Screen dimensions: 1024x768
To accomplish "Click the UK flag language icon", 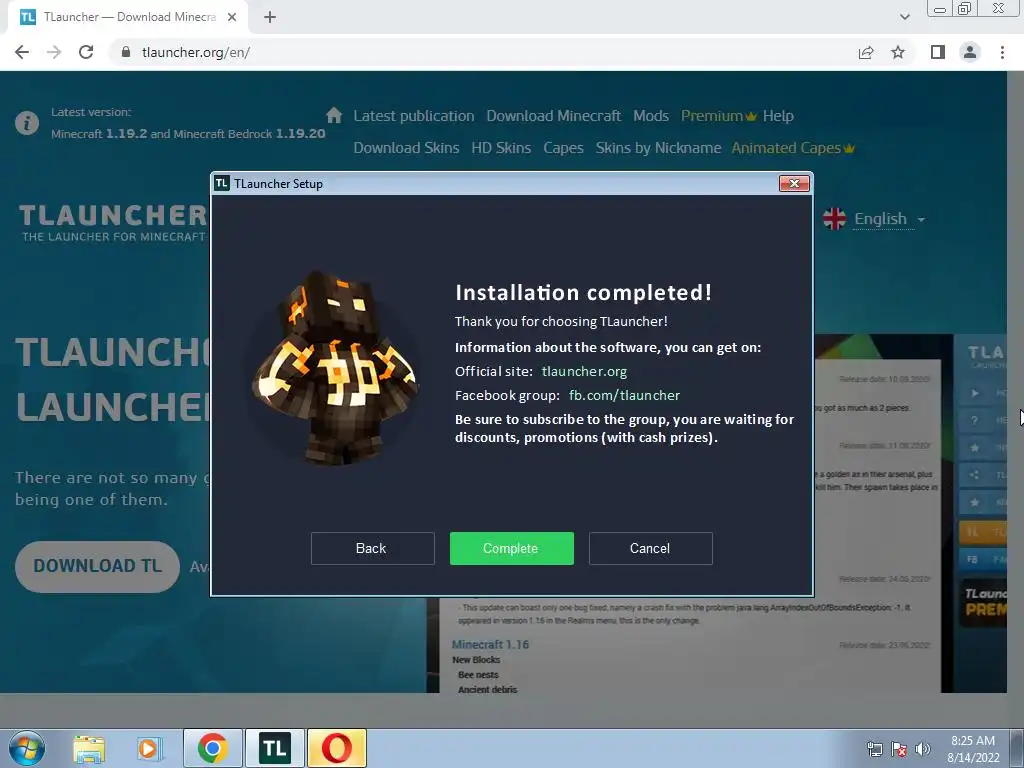I will [x=834, y=219].
